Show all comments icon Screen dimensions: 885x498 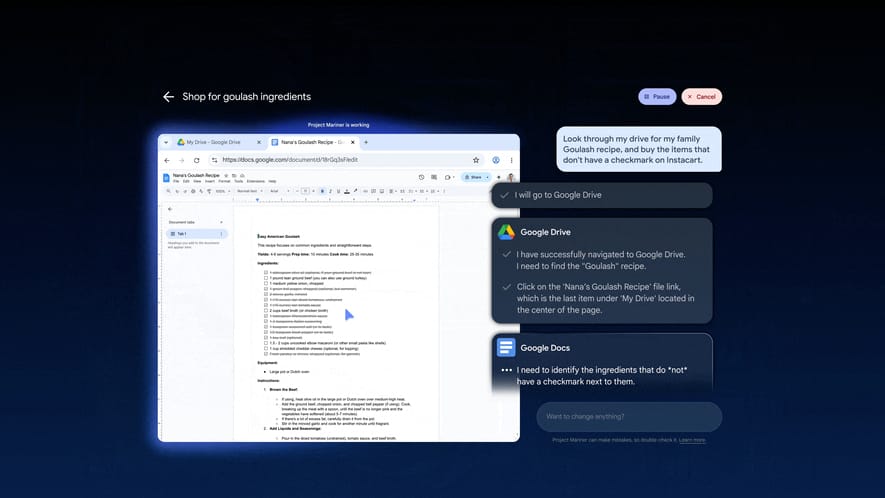pyautogui.click(x=434, y=177)
